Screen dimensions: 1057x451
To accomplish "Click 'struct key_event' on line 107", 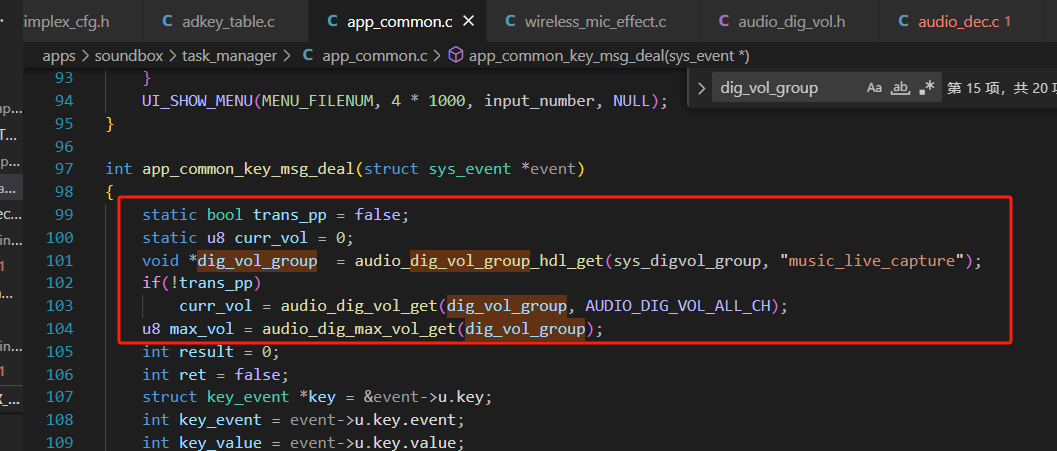I will [x=215, y=397].
